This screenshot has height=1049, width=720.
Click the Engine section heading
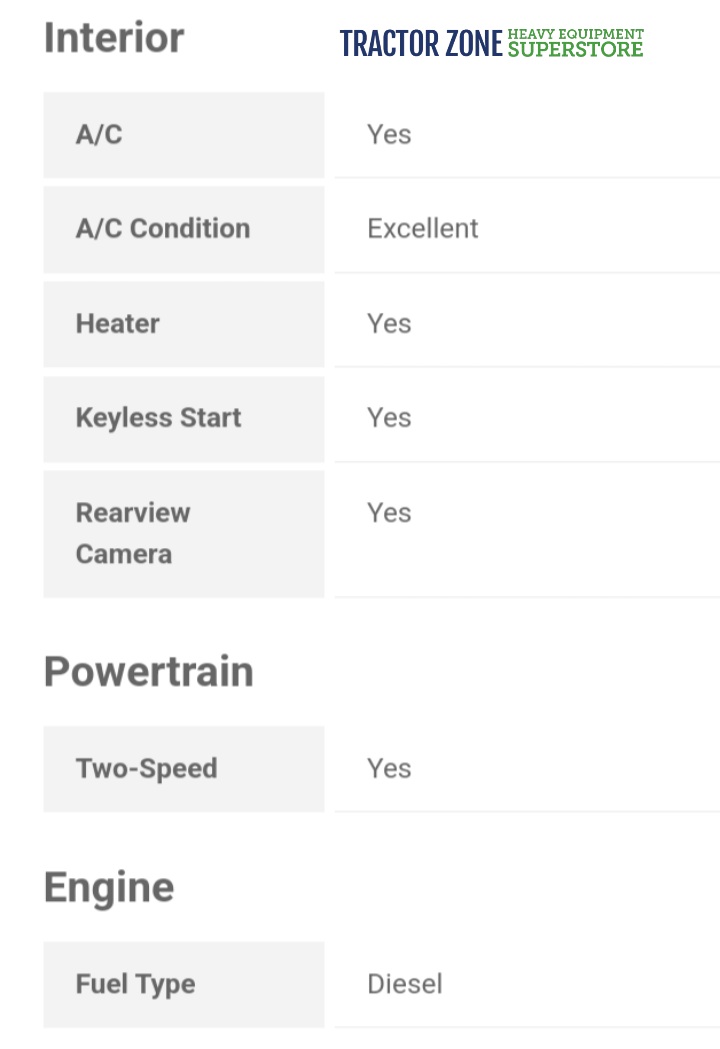tap(109, 887)
